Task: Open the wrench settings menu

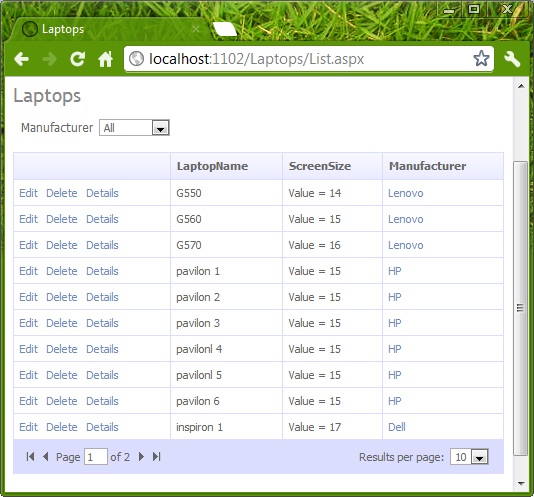Action: point(512,59)
